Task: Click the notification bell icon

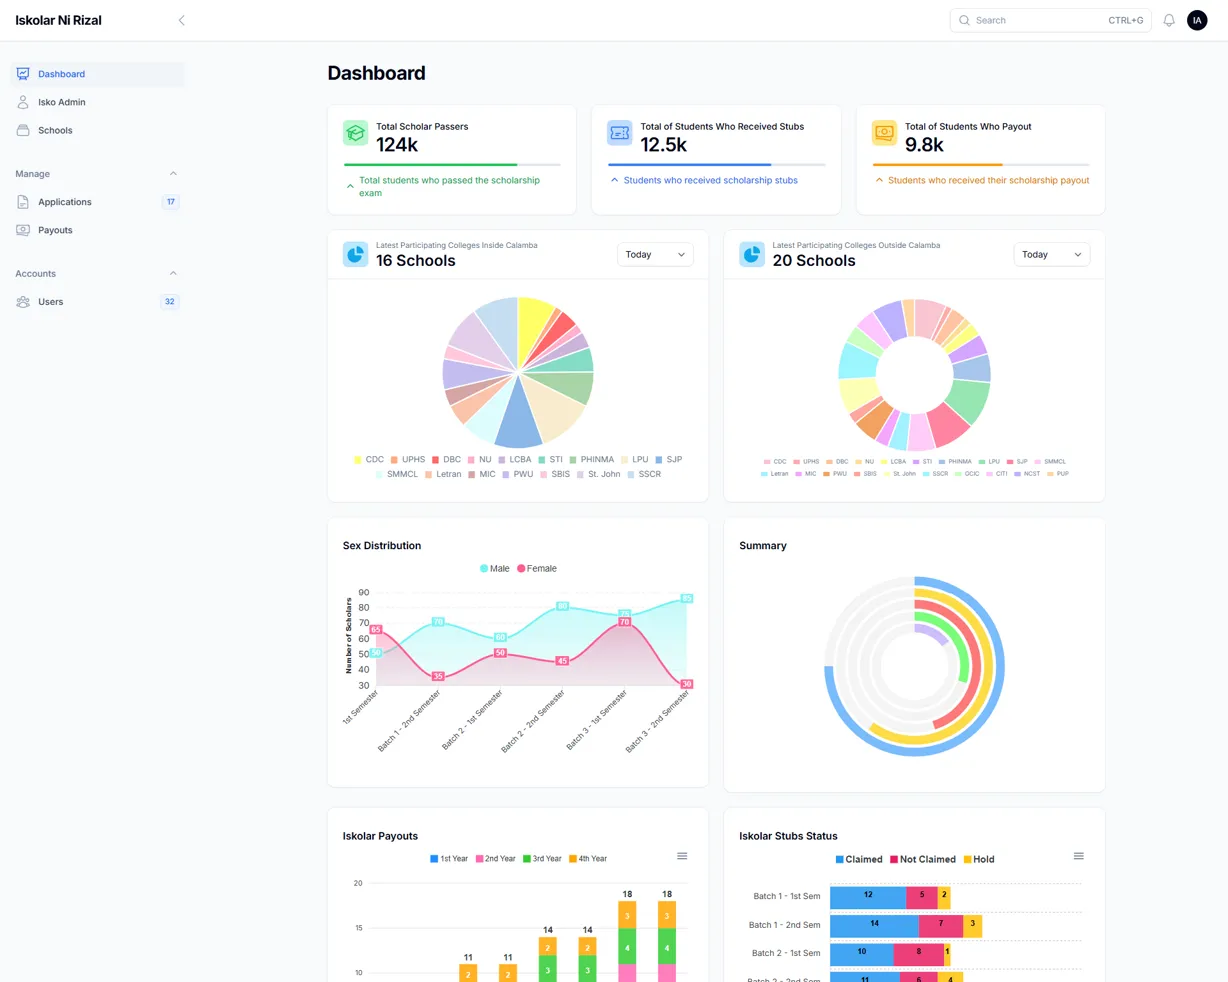Action: (1169, 20)
